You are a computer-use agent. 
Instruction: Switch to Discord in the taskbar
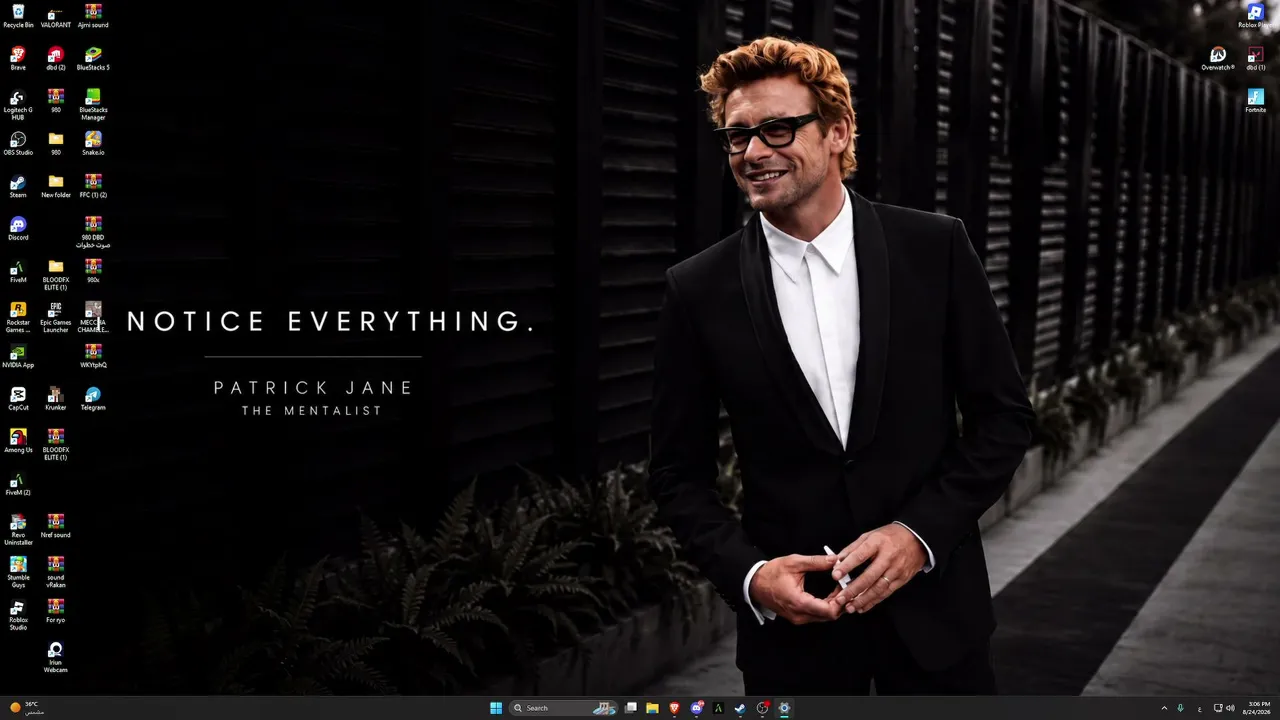pos(697,708)
